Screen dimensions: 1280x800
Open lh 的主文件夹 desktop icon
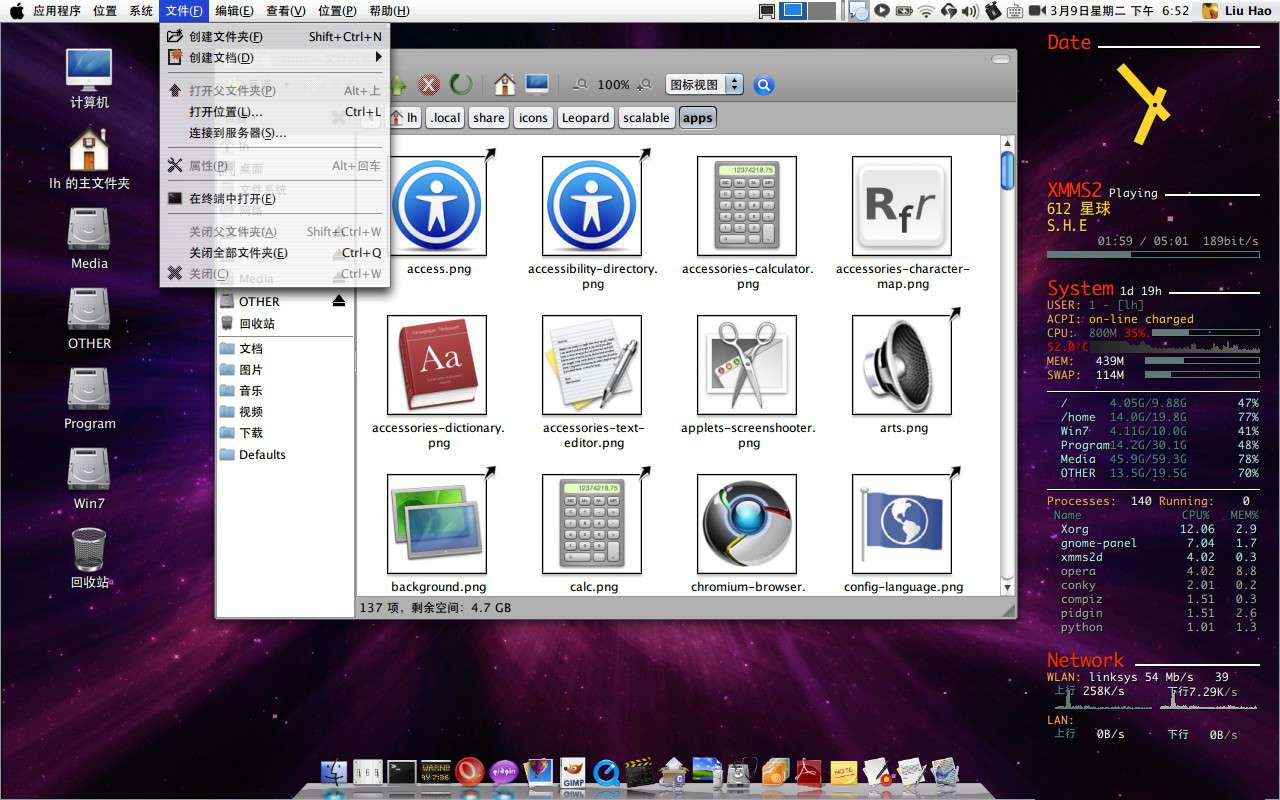pyautogui.click(x=89, y=158)
